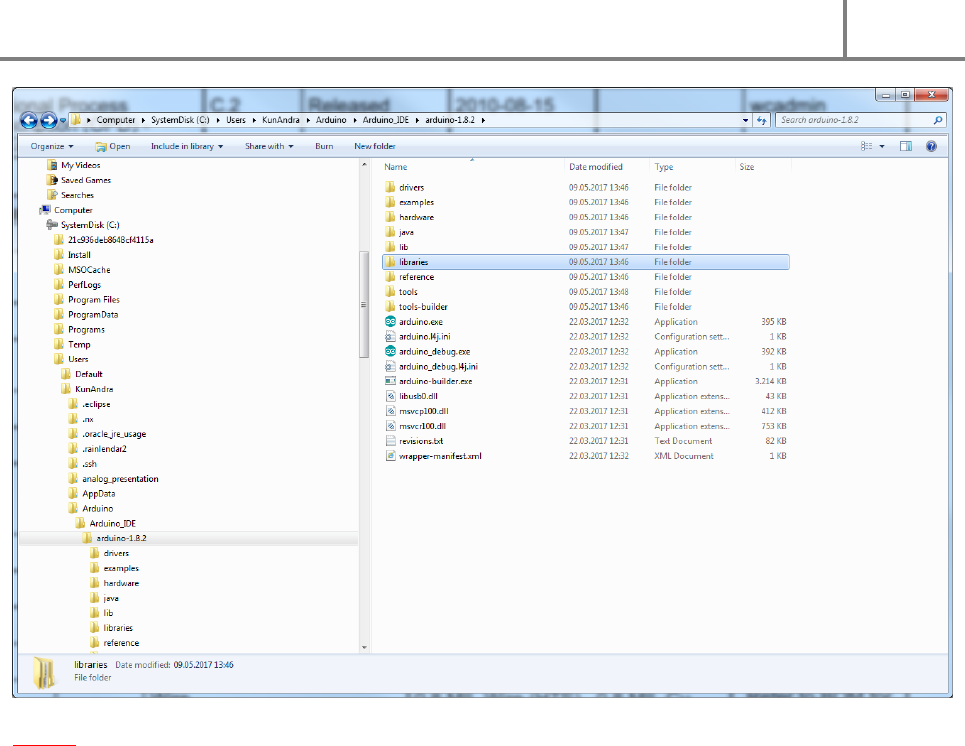Click the navigation pane scrollbar thumb

364,305
